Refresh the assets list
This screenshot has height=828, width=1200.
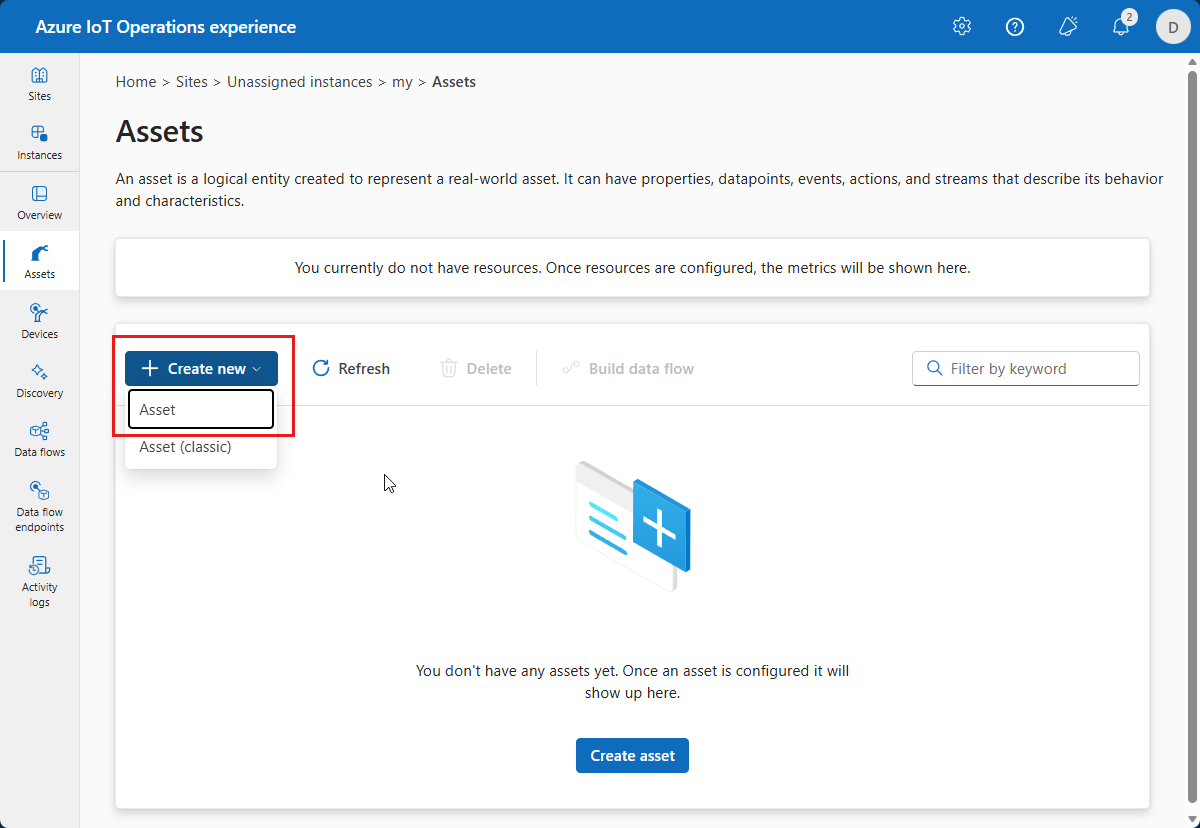351,369
